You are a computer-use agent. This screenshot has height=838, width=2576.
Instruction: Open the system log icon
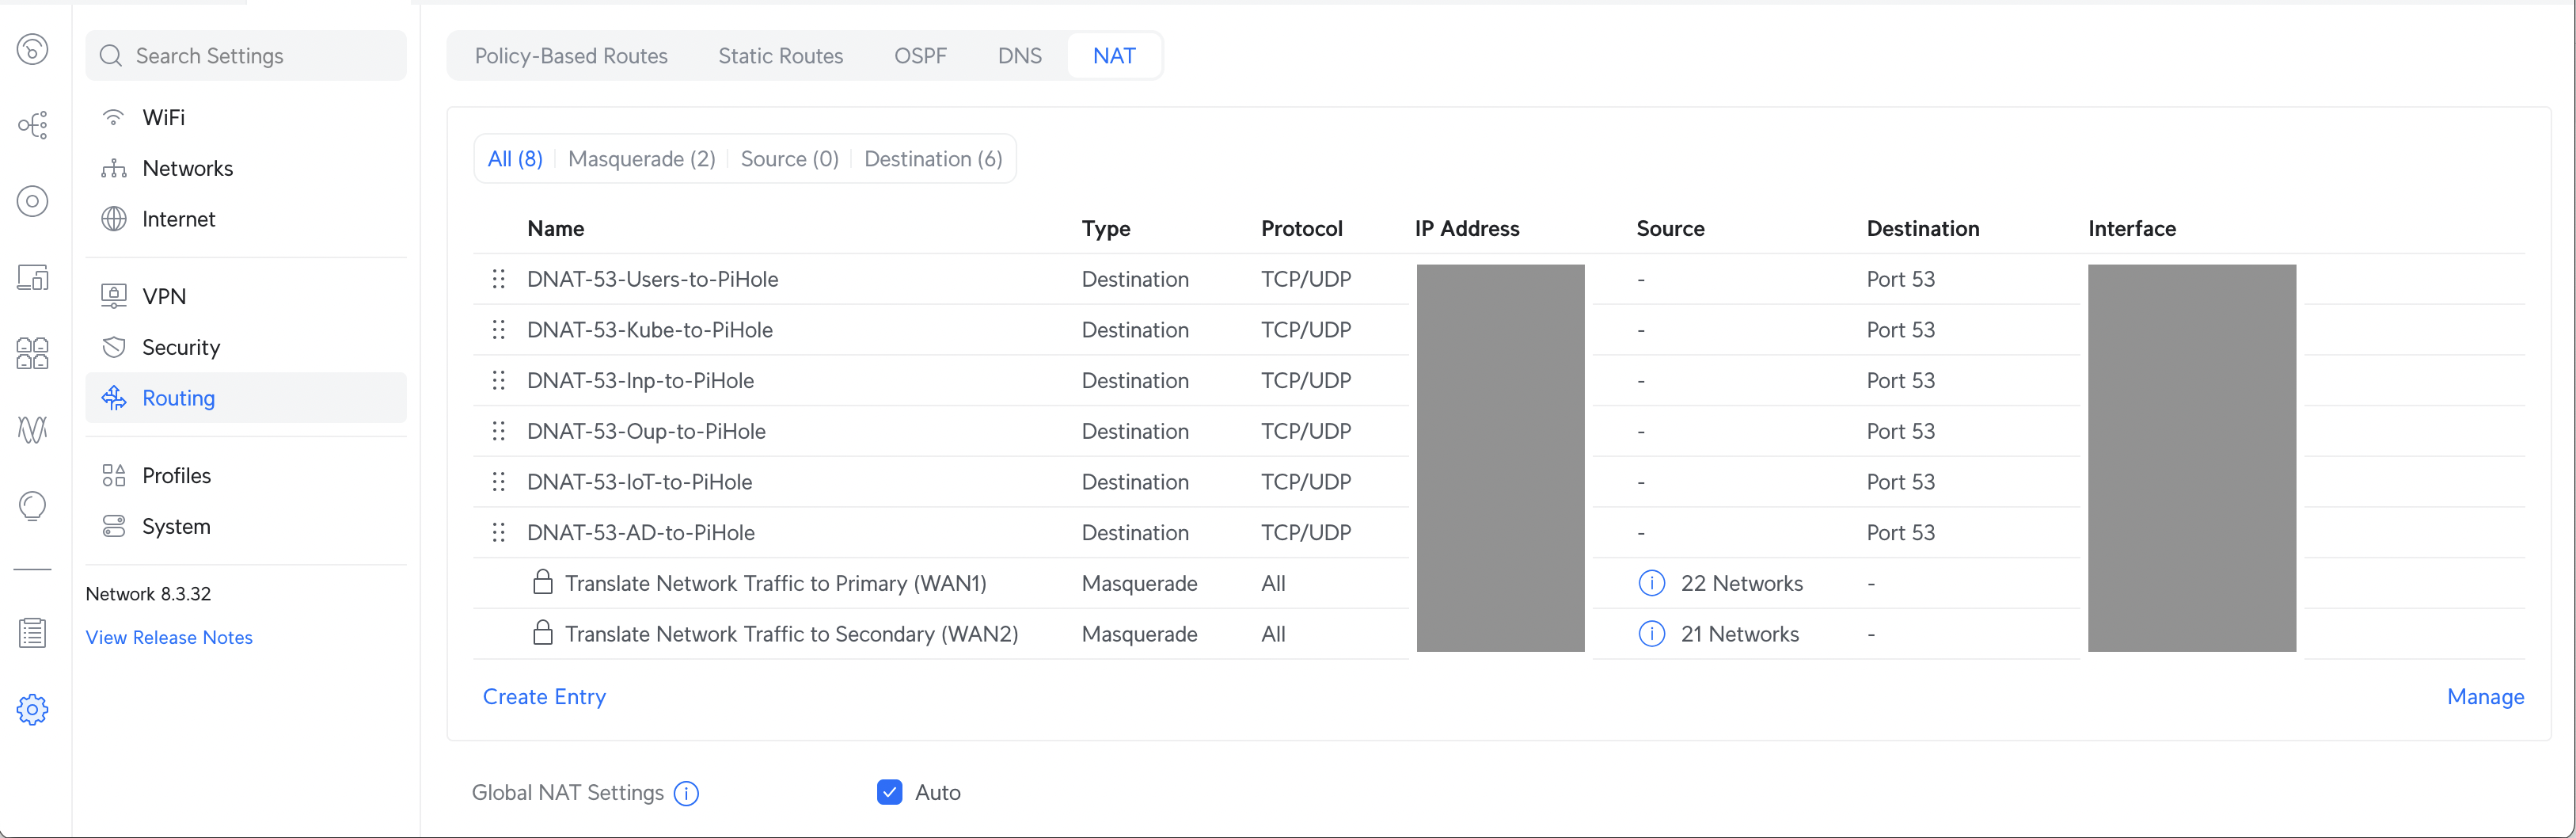[x=33, y=633]
